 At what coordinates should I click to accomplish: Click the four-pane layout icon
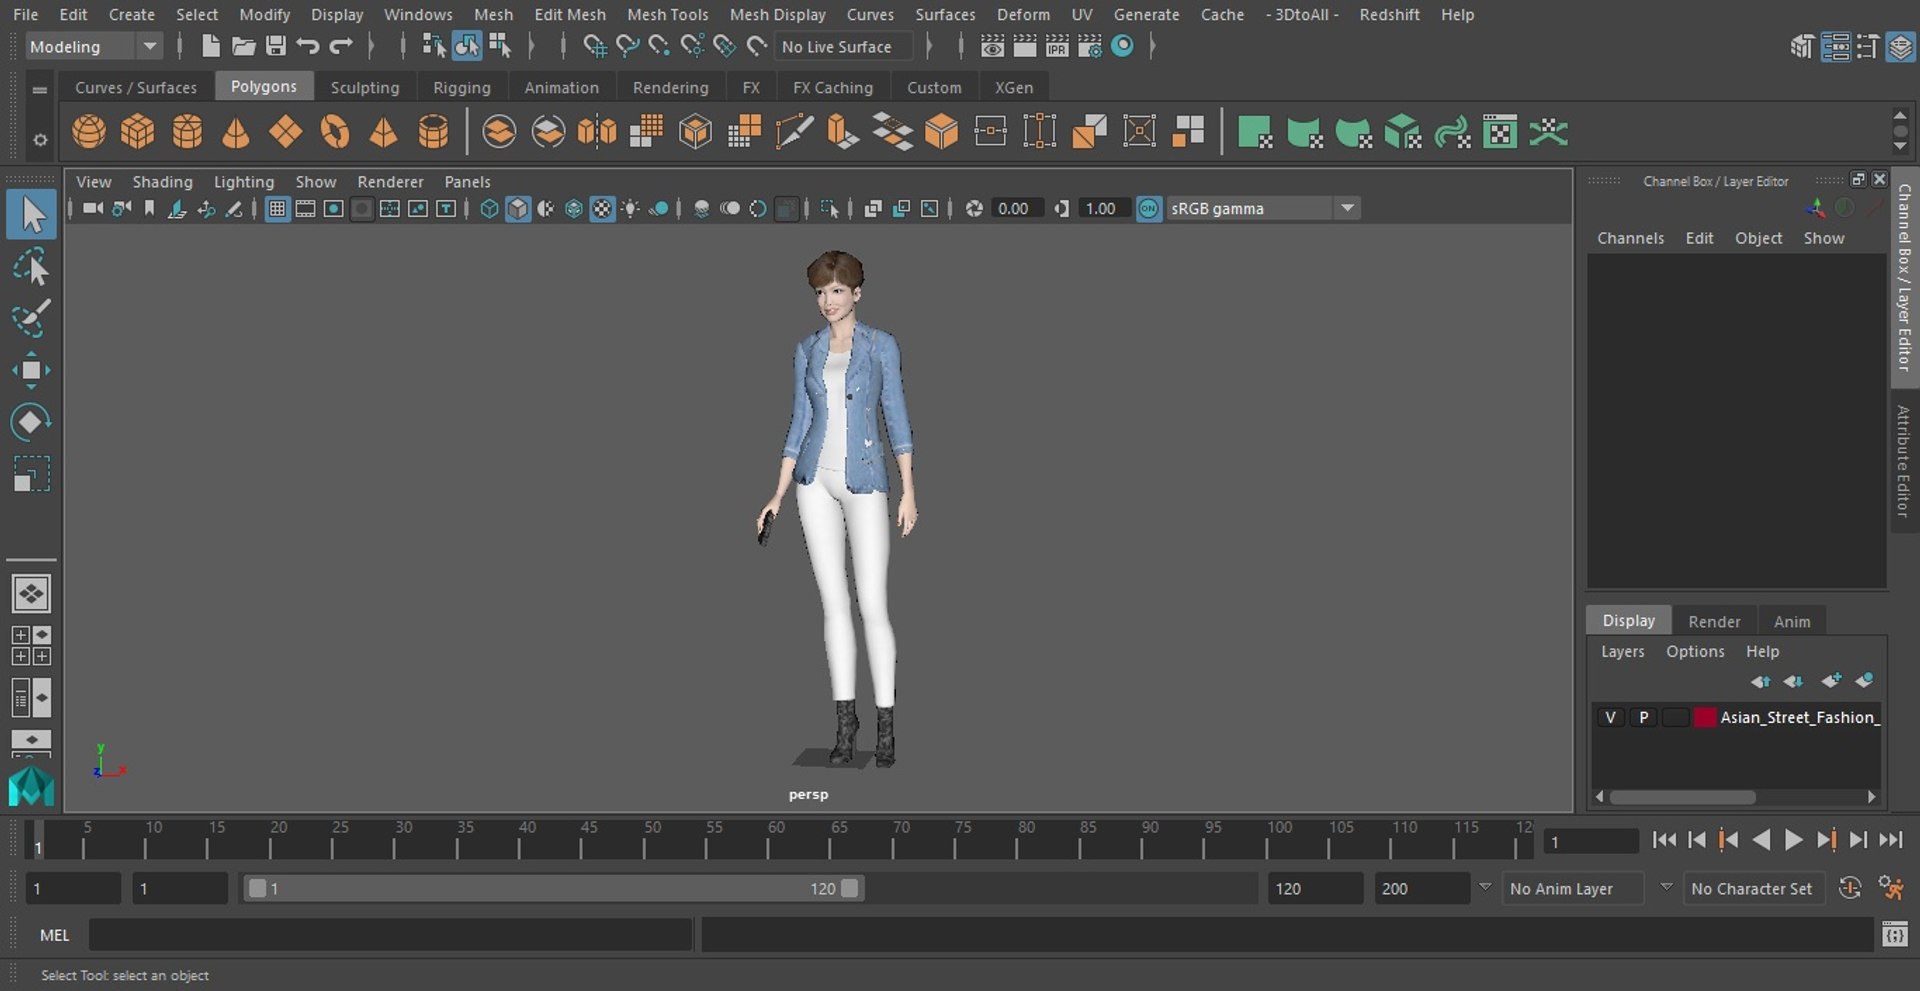pos(31,646)
